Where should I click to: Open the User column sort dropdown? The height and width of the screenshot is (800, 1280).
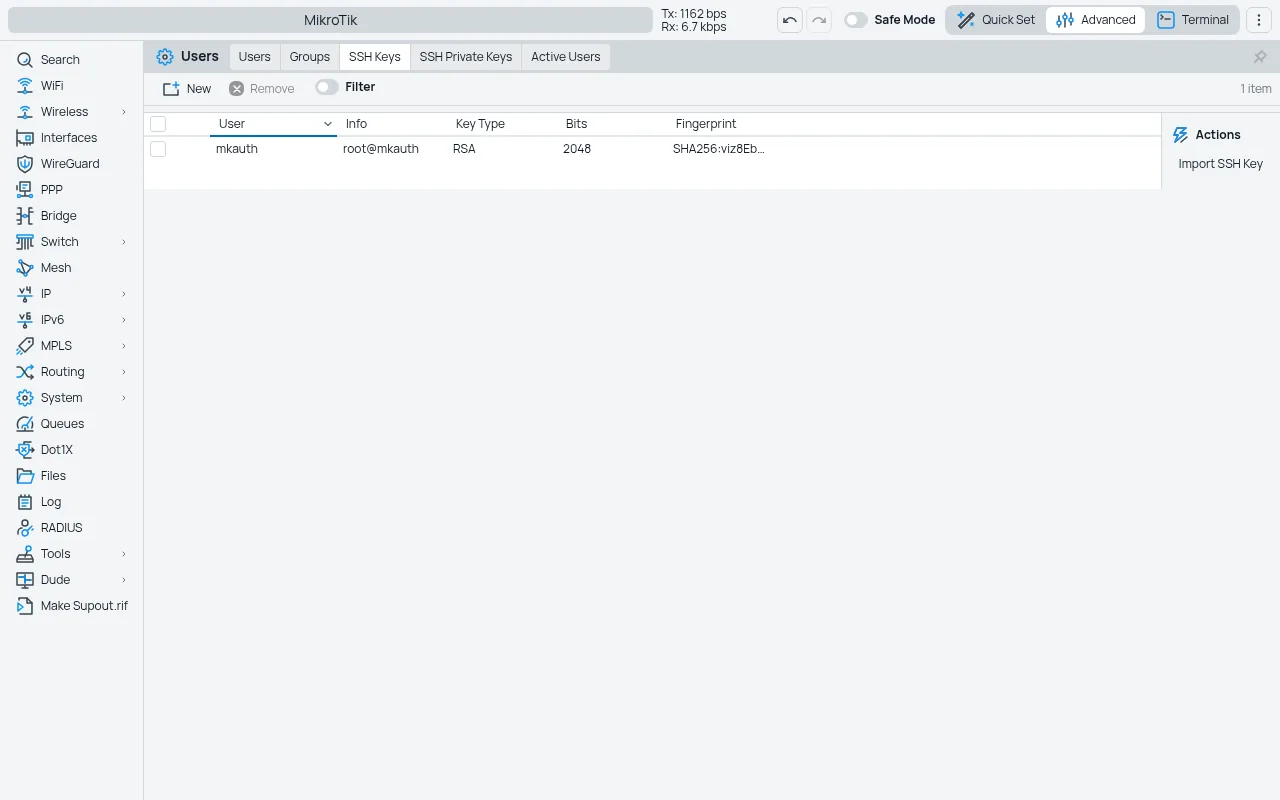[x=328, y=124]
